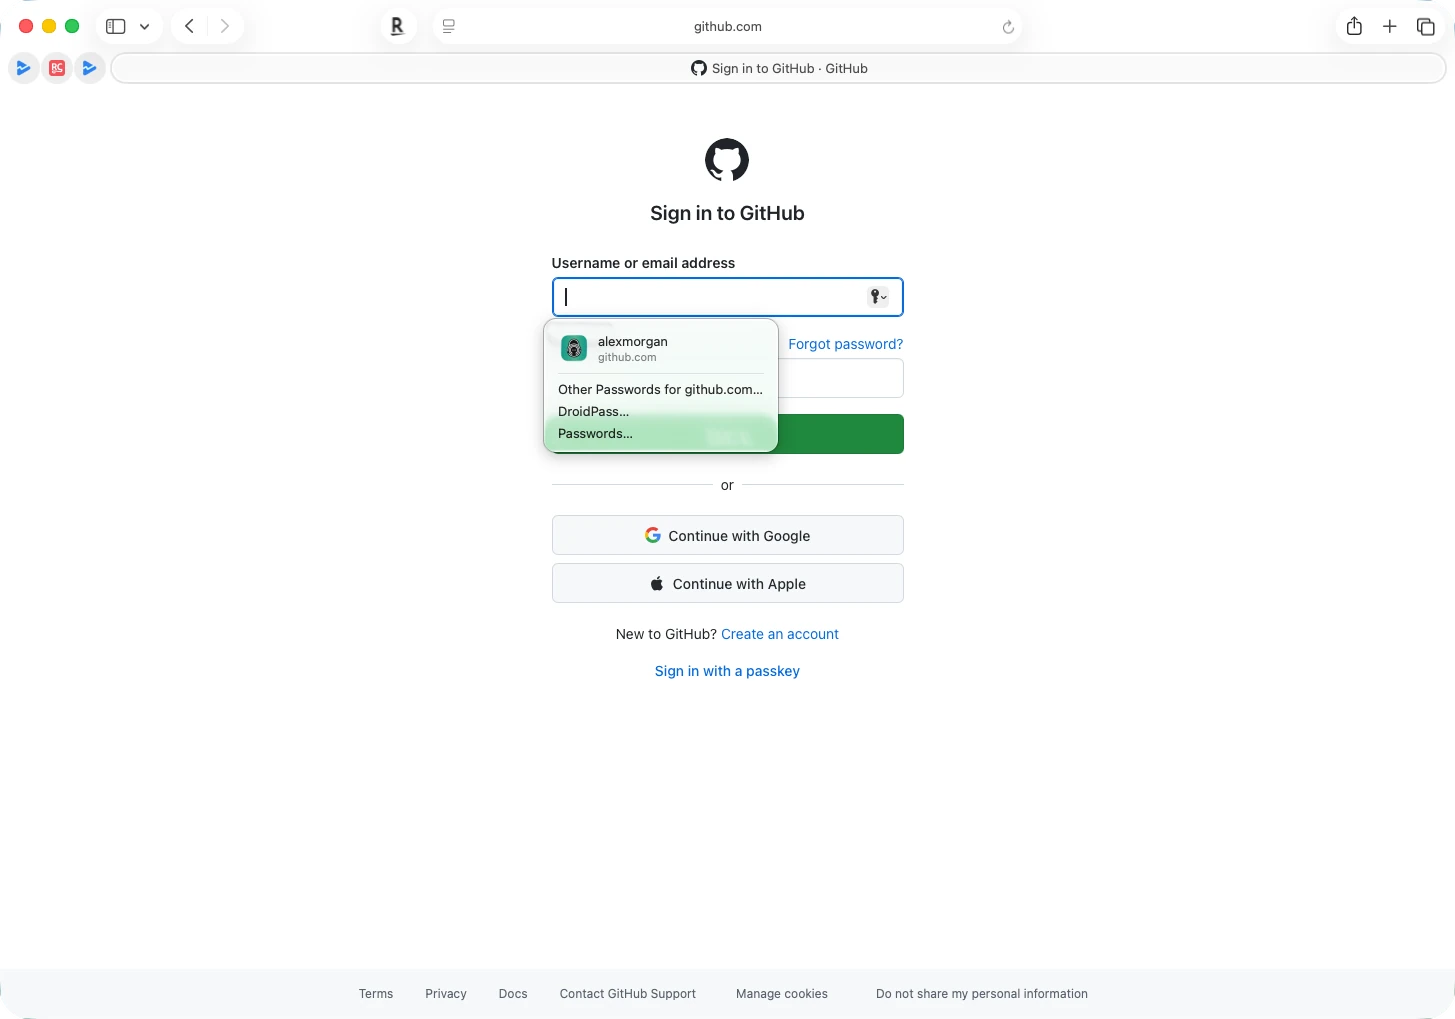Select the Sign in to GitHub tab
1455x1019 pixels.
pyautogui.click(x=778, y=68)
